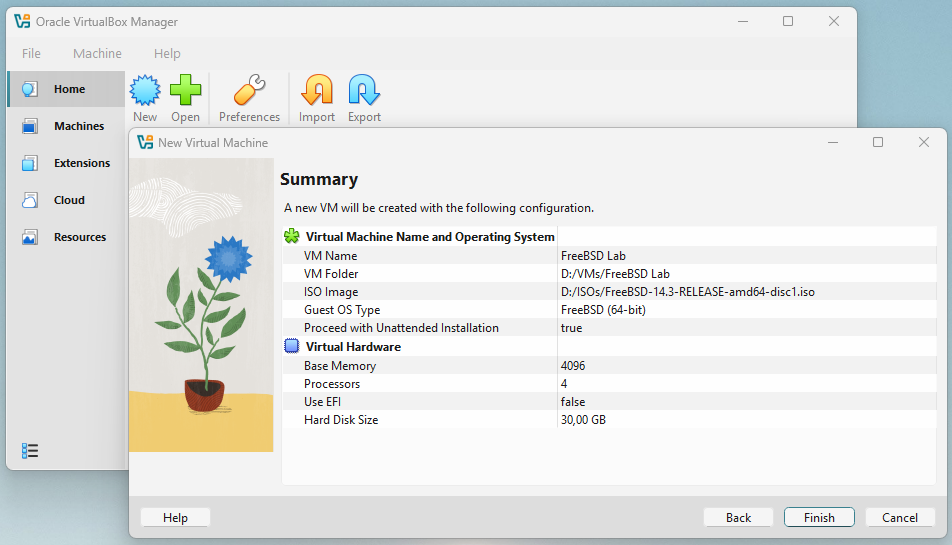This screenshot has width=952, height=545.
Task: Select Home in the Manager sidebar
Action: [66, 89]
